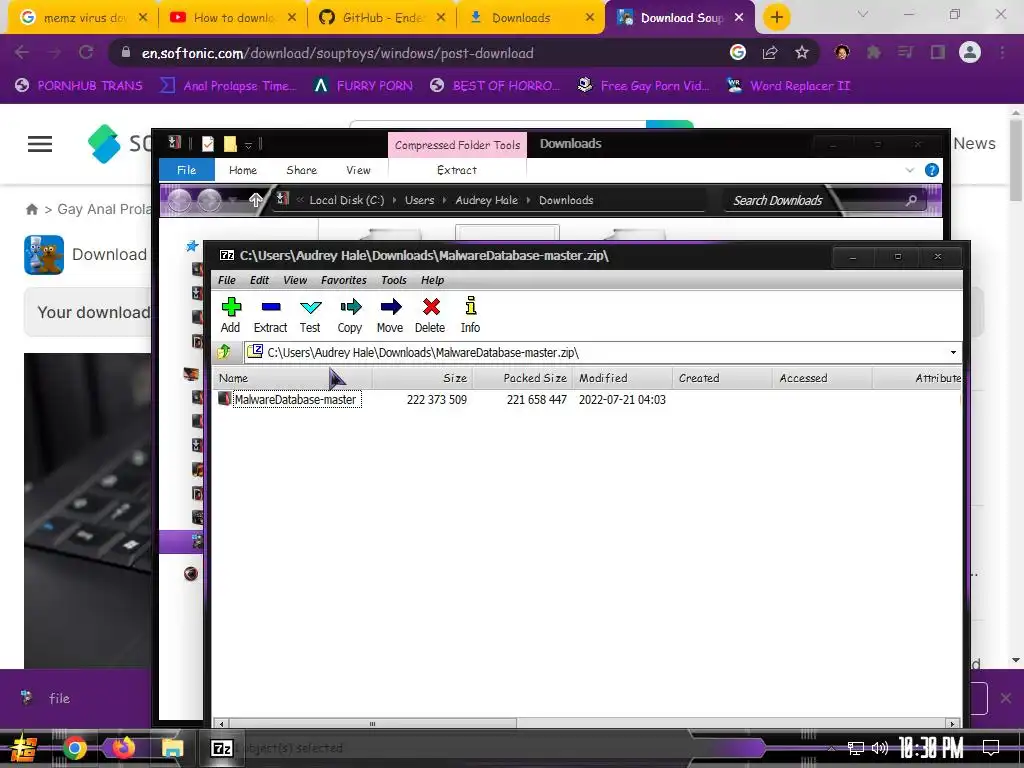1024x768 pixels.
Task: Click the Add button in 7-Zip toolbar
Action: click(231, 315)
